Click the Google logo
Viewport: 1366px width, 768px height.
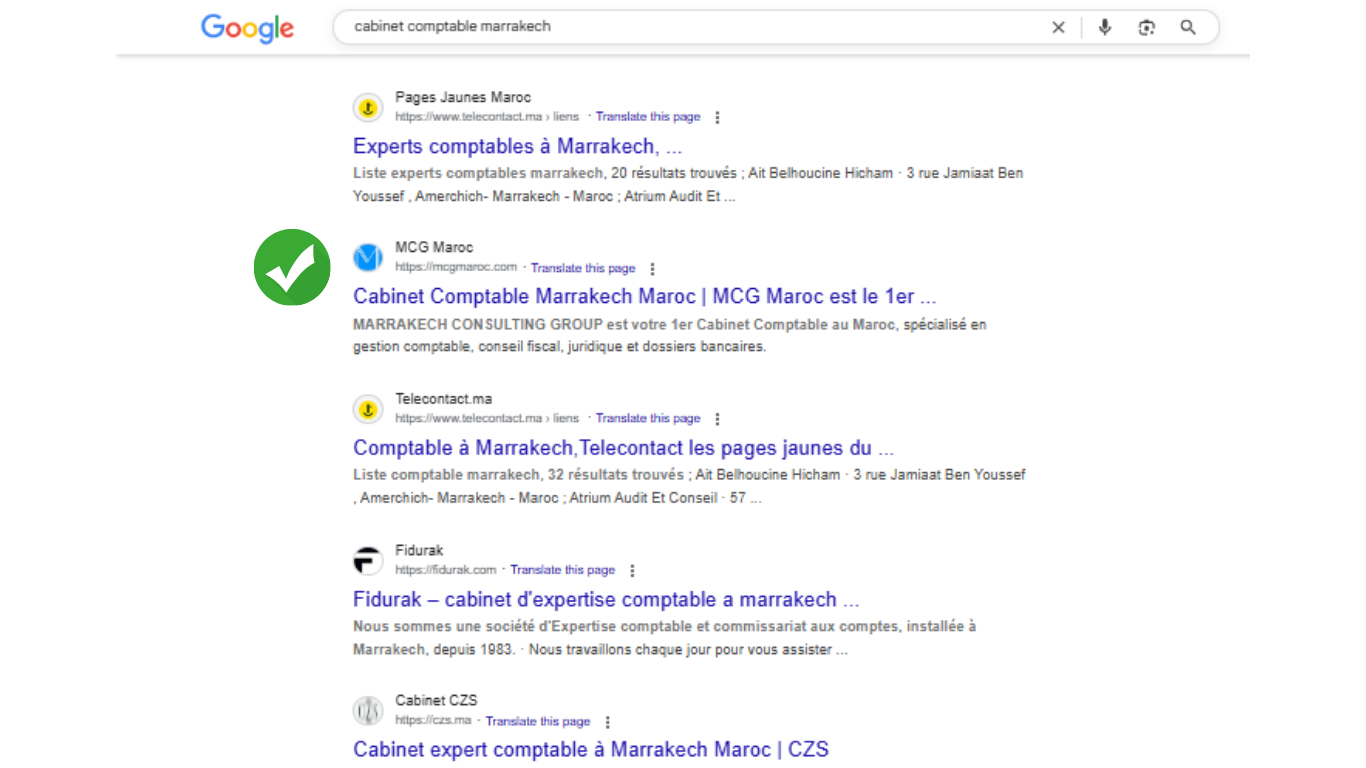coord(247,28)
